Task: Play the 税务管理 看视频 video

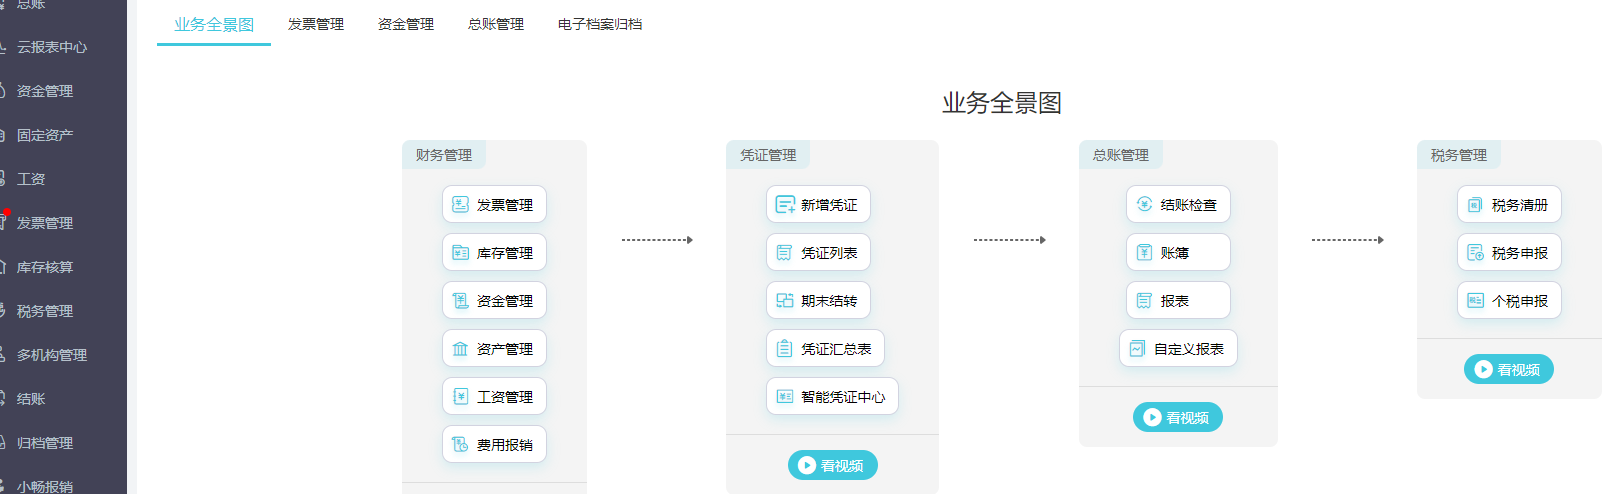Action: click(1508, 369)
